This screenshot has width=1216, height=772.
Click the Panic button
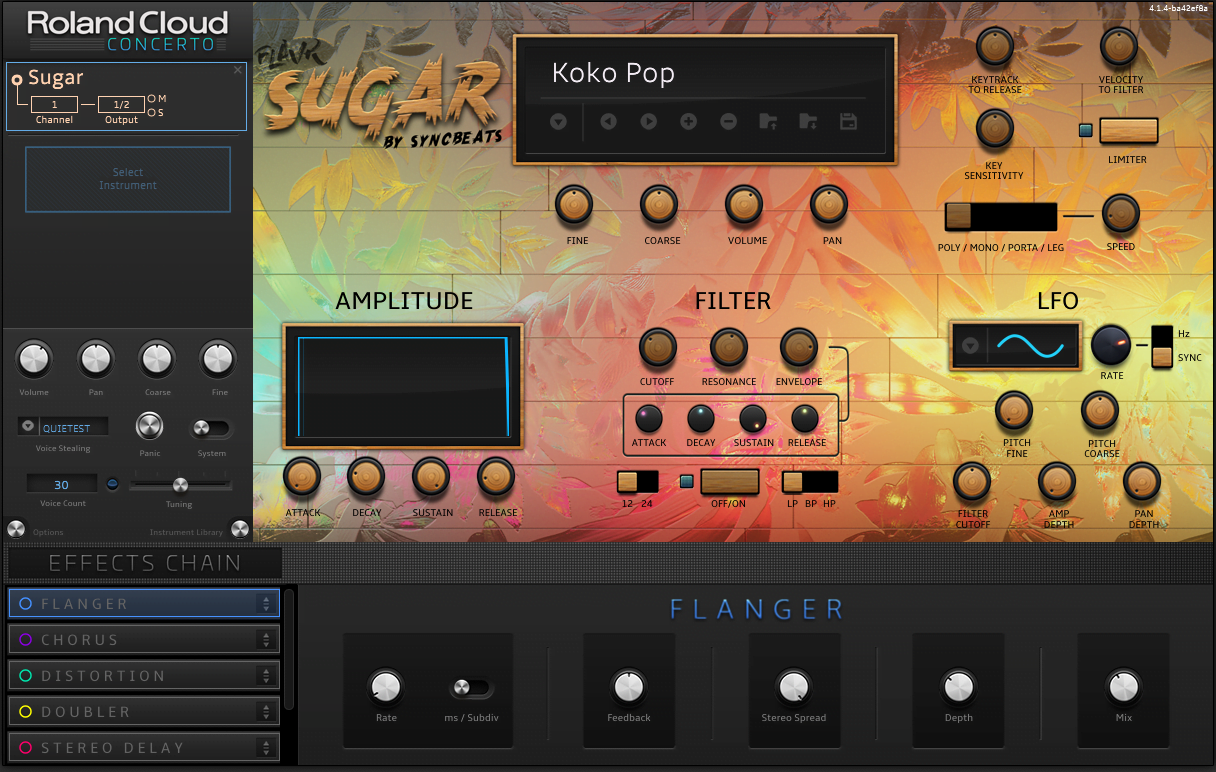149,426
